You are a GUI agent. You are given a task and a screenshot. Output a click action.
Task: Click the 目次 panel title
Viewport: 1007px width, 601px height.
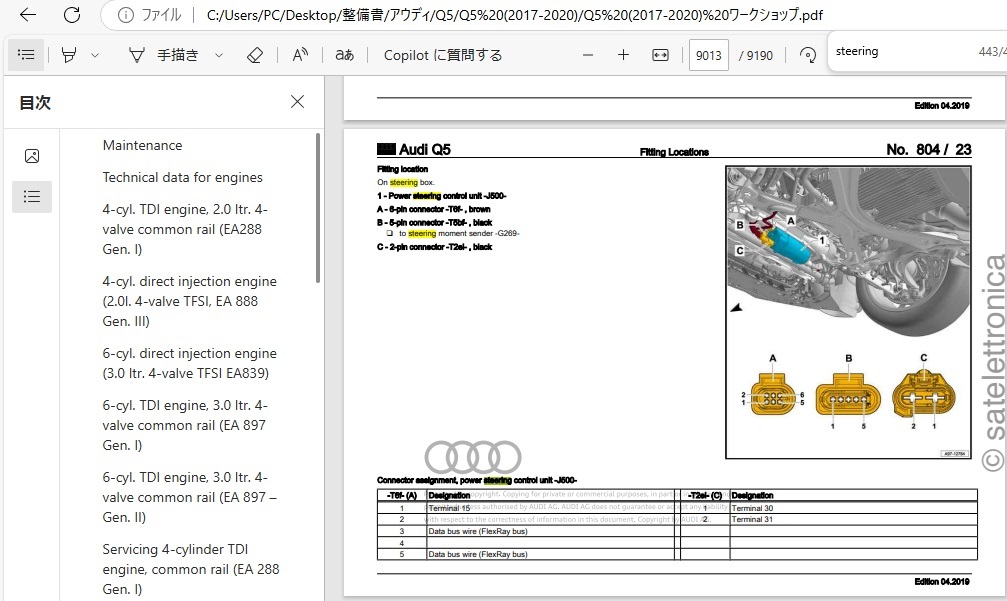(x=35, y=103)
